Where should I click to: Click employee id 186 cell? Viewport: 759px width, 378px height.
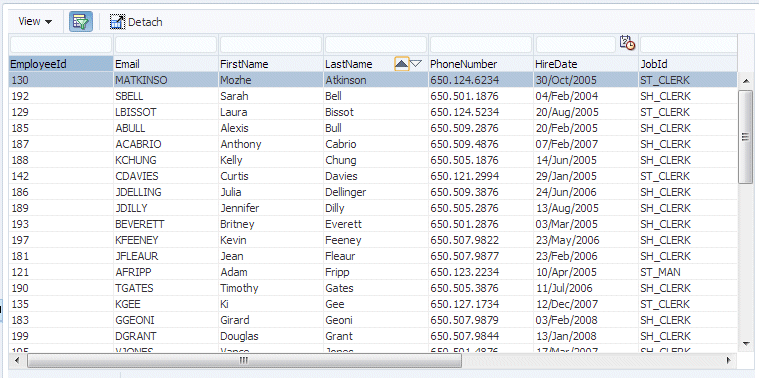tap(61, 192)
